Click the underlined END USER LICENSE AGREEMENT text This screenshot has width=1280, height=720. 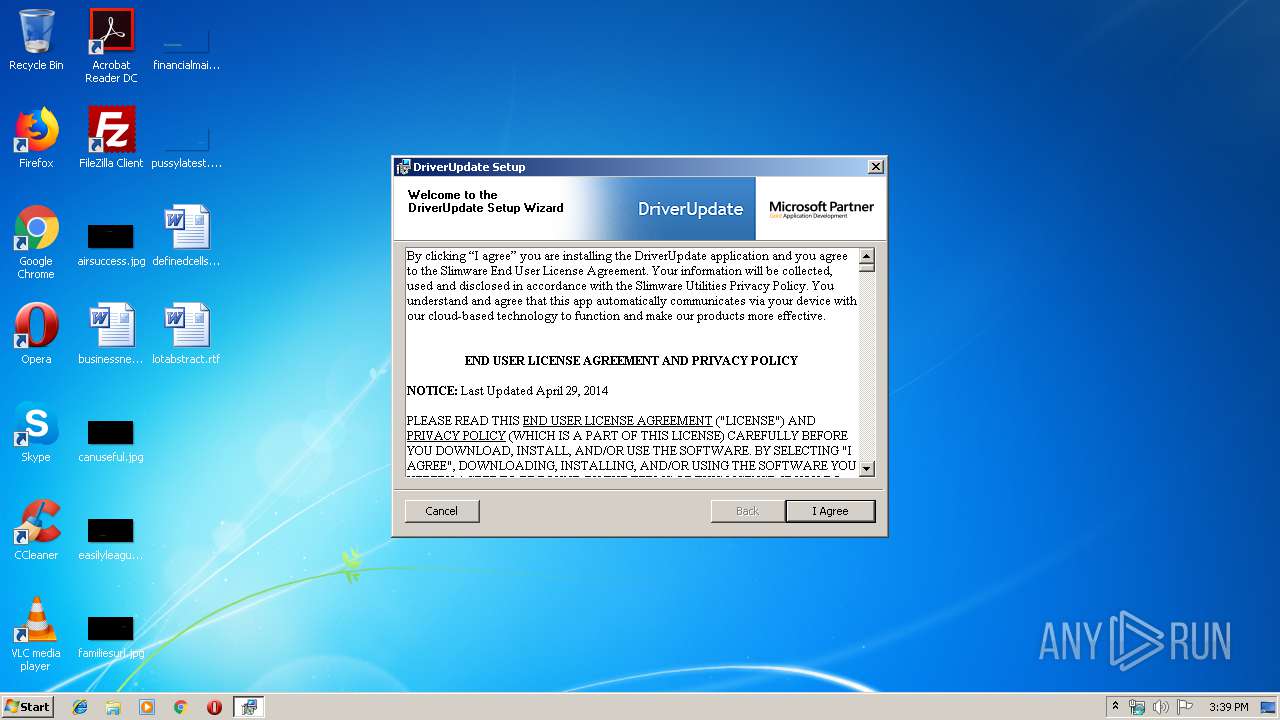pyautogui.click(x=617, y=421)
